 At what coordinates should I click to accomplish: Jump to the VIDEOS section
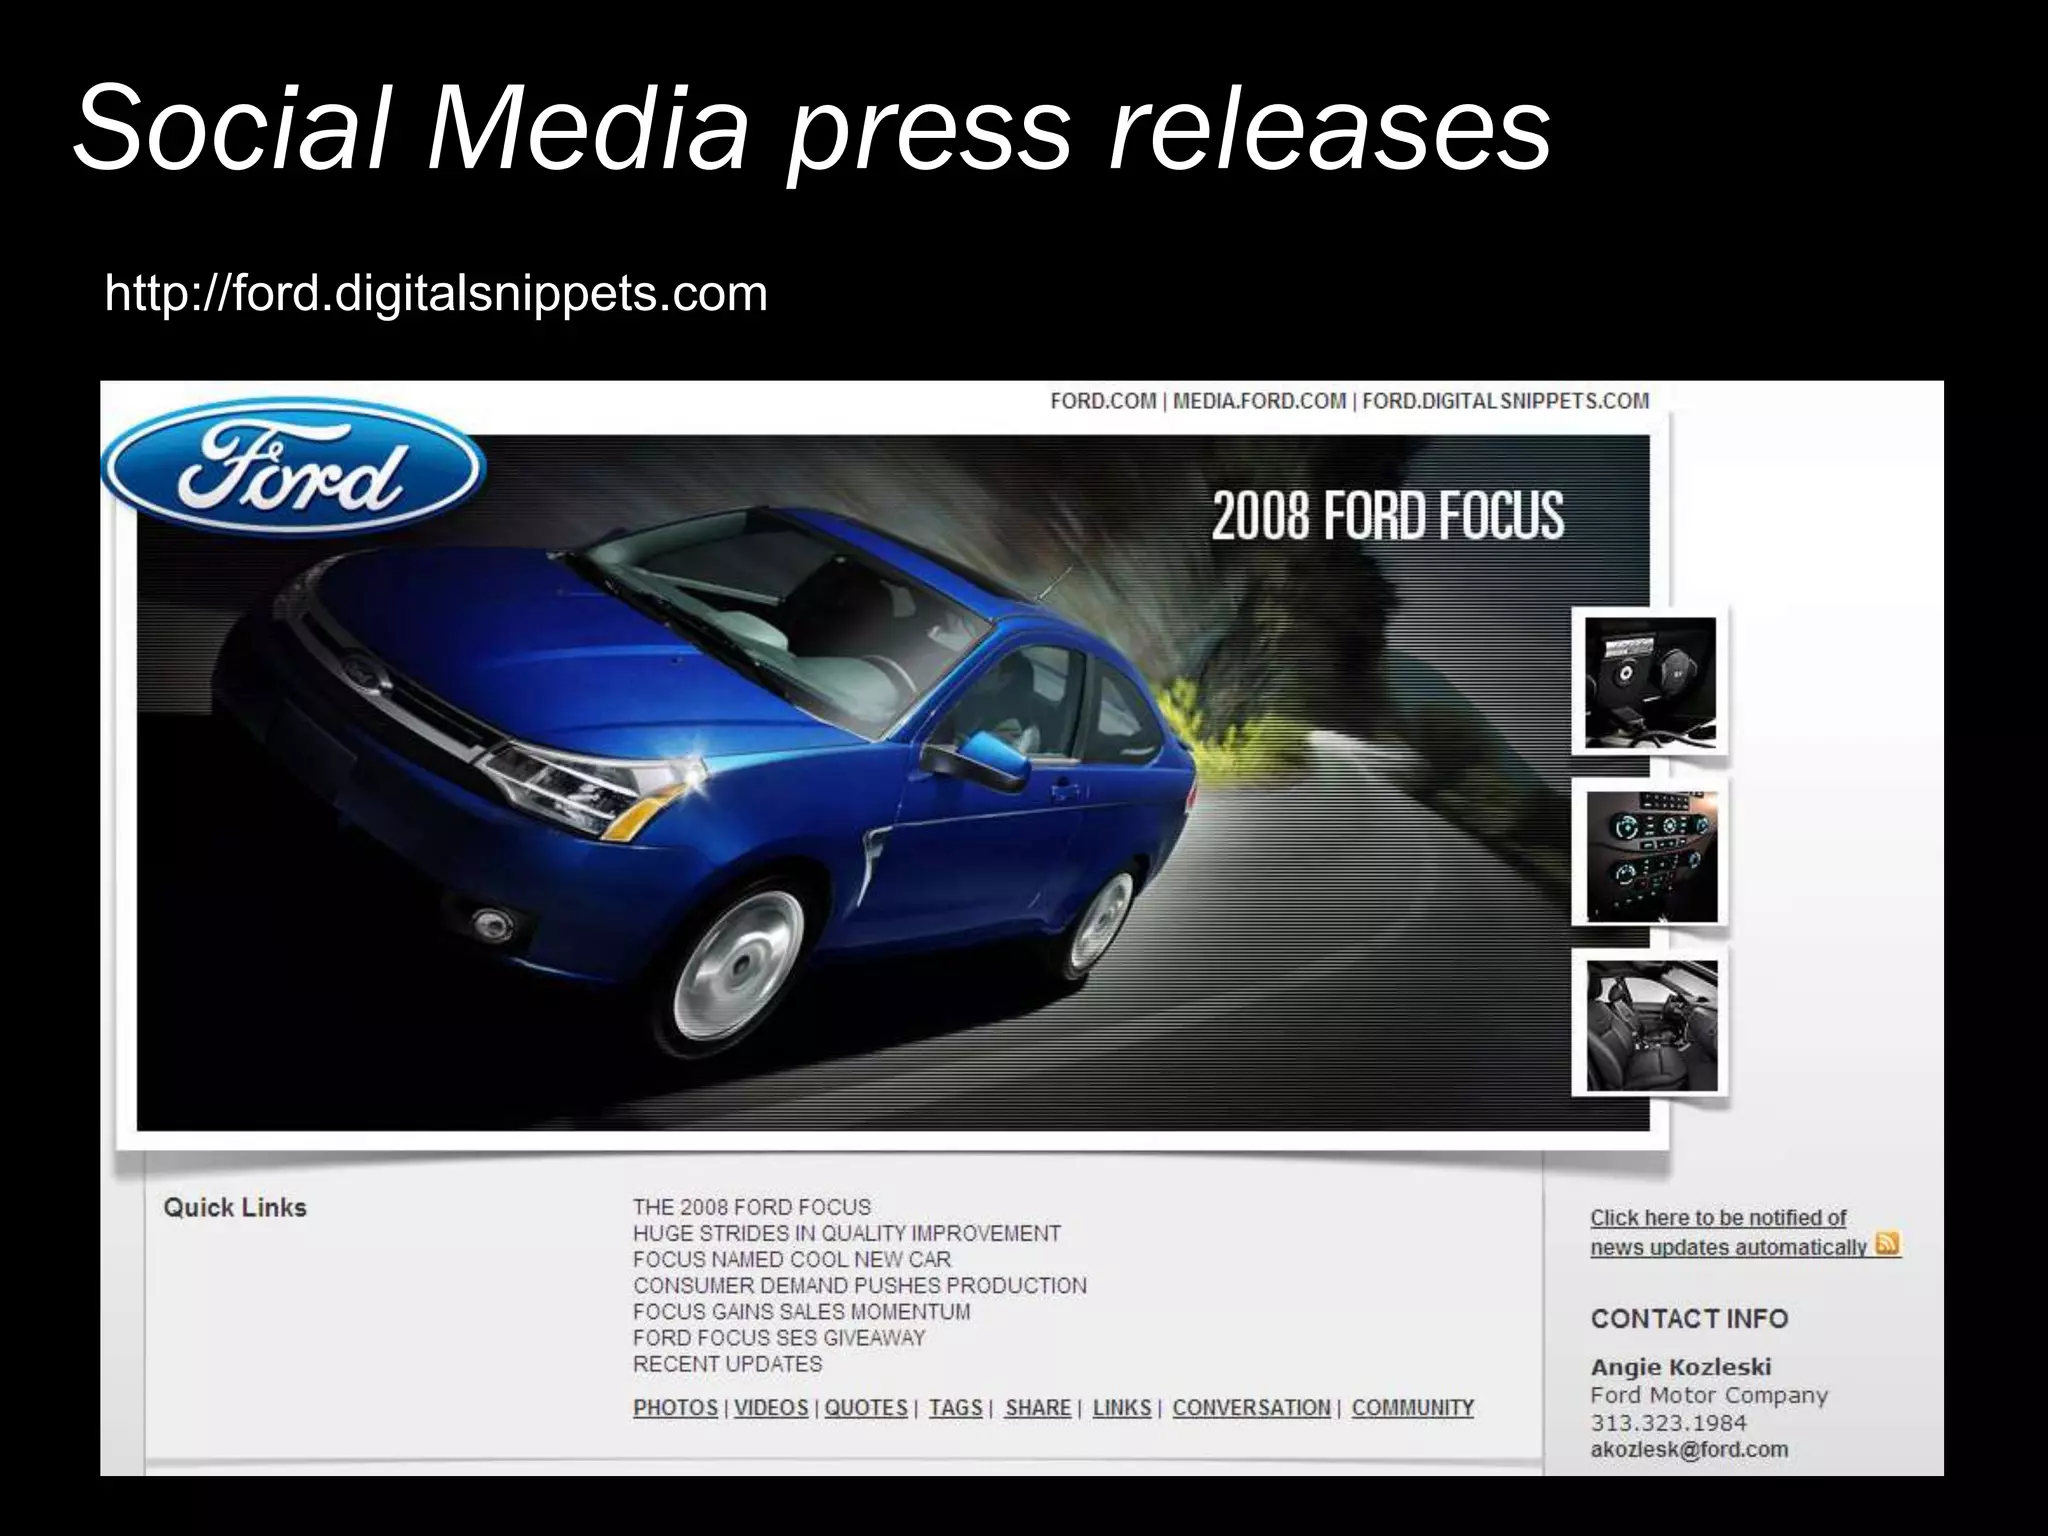pos(771,1408)
